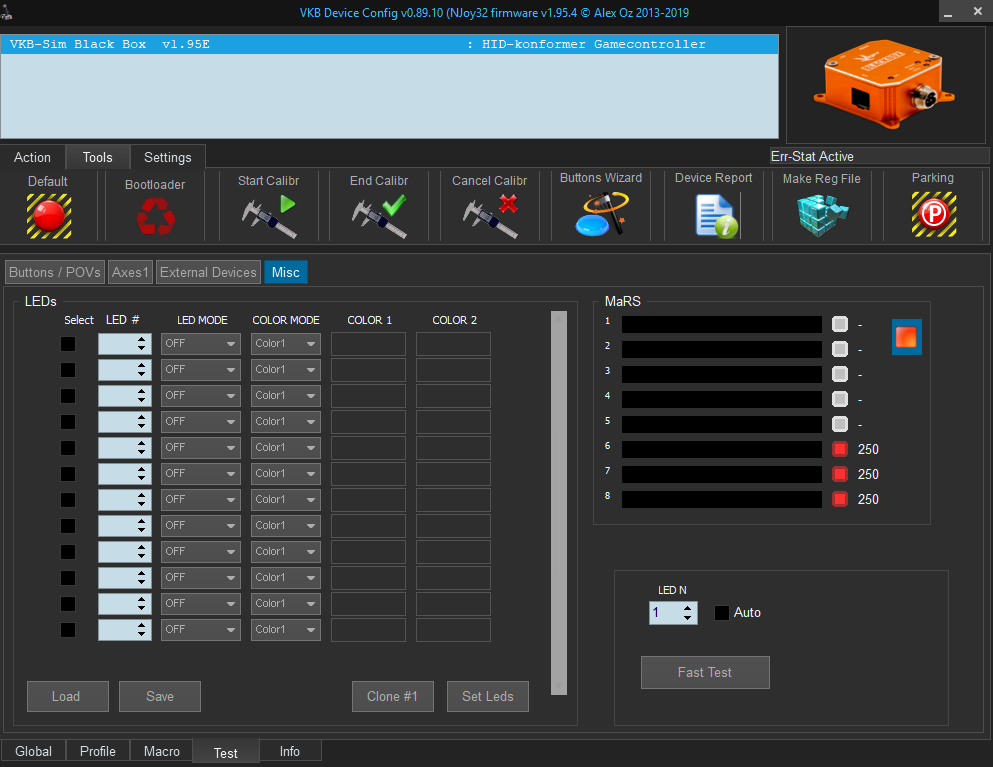This screenshot has height=767, width=993.
Task: Open COLOR MODE dropdown in second row
Action: pyautogui.click(x=286, y=370)
